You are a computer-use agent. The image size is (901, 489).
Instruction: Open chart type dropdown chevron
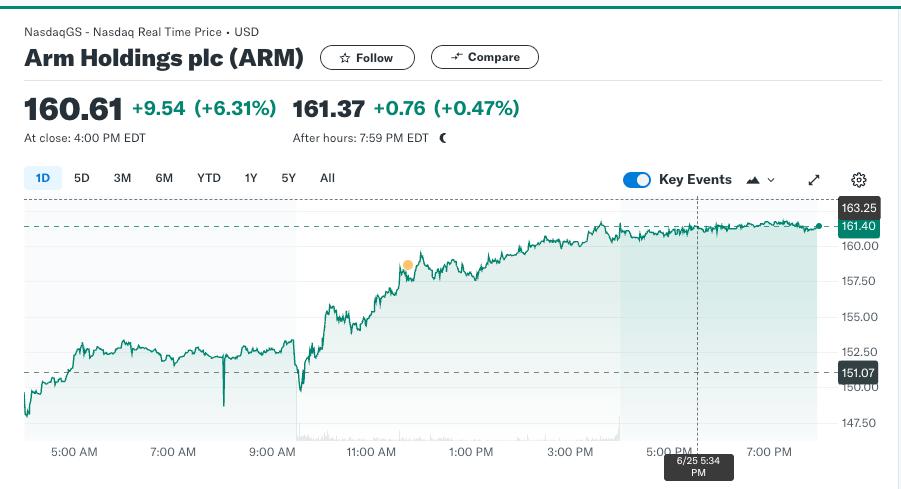click(771, 180)
